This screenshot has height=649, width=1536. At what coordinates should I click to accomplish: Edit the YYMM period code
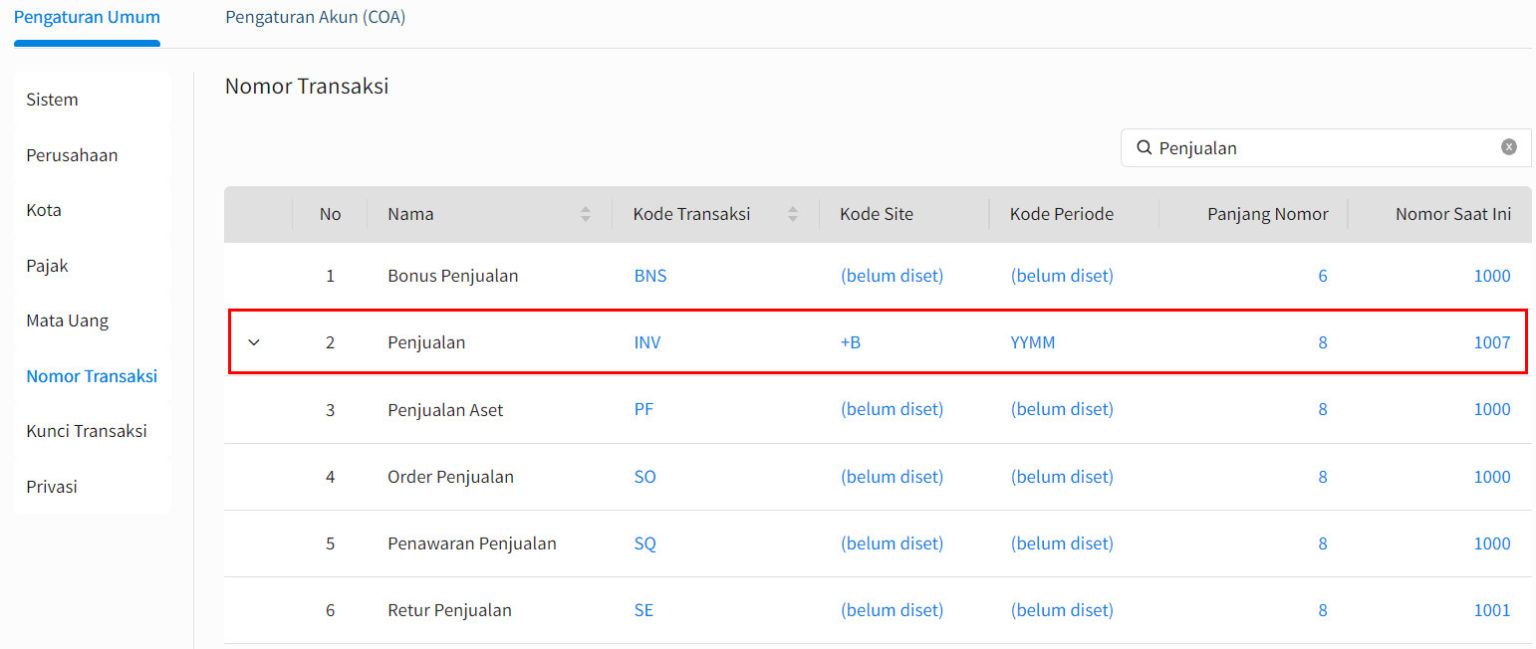coord(1033,342)
